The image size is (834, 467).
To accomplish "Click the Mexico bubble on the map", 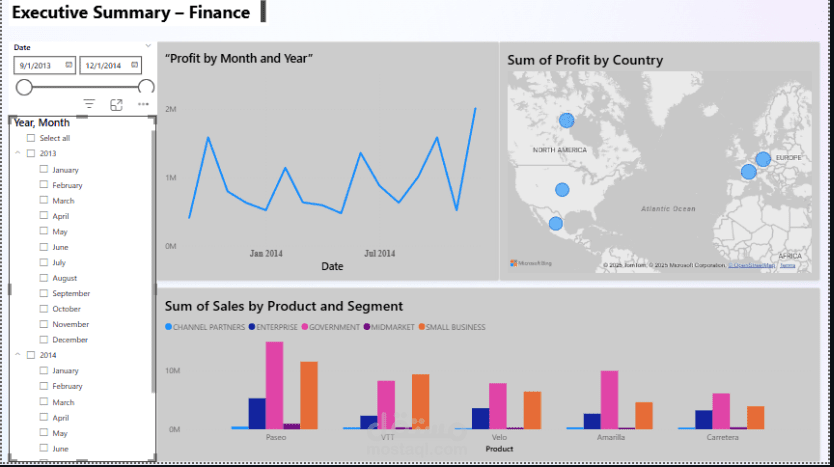I will pos(555,223).
